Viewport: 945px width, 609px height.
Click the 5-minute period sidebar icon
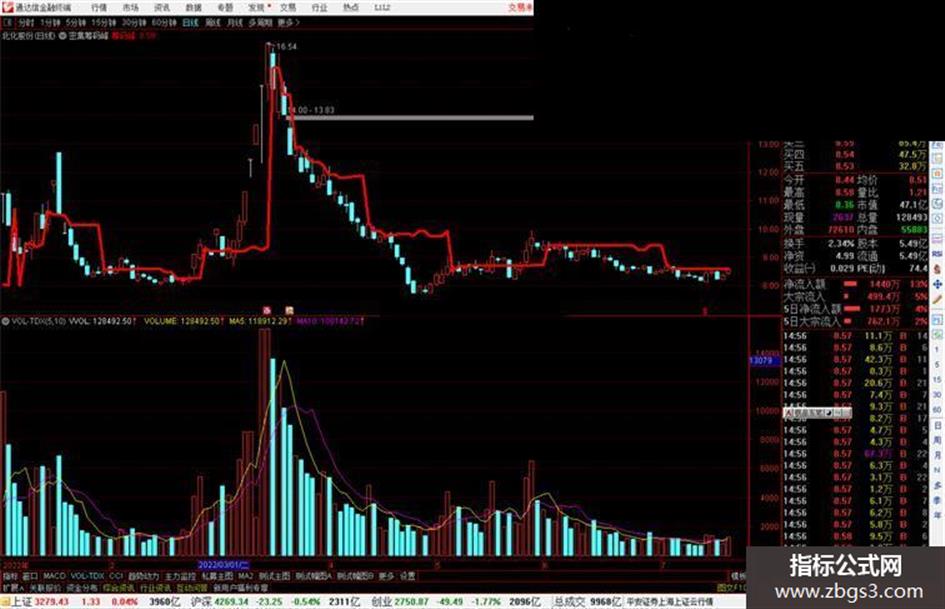click(x=937, y=364)
